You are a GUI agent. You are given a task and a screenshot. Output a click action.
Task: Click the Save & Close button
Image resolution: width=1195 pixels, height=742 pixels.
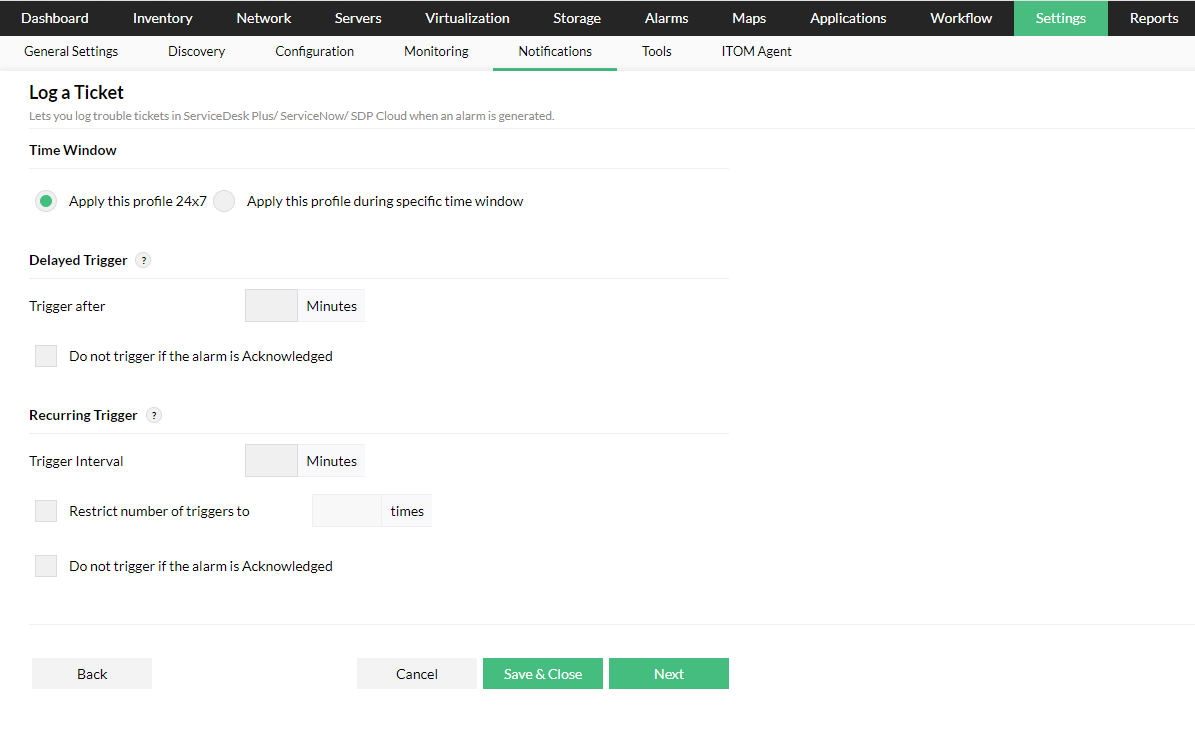pos(543,674)
